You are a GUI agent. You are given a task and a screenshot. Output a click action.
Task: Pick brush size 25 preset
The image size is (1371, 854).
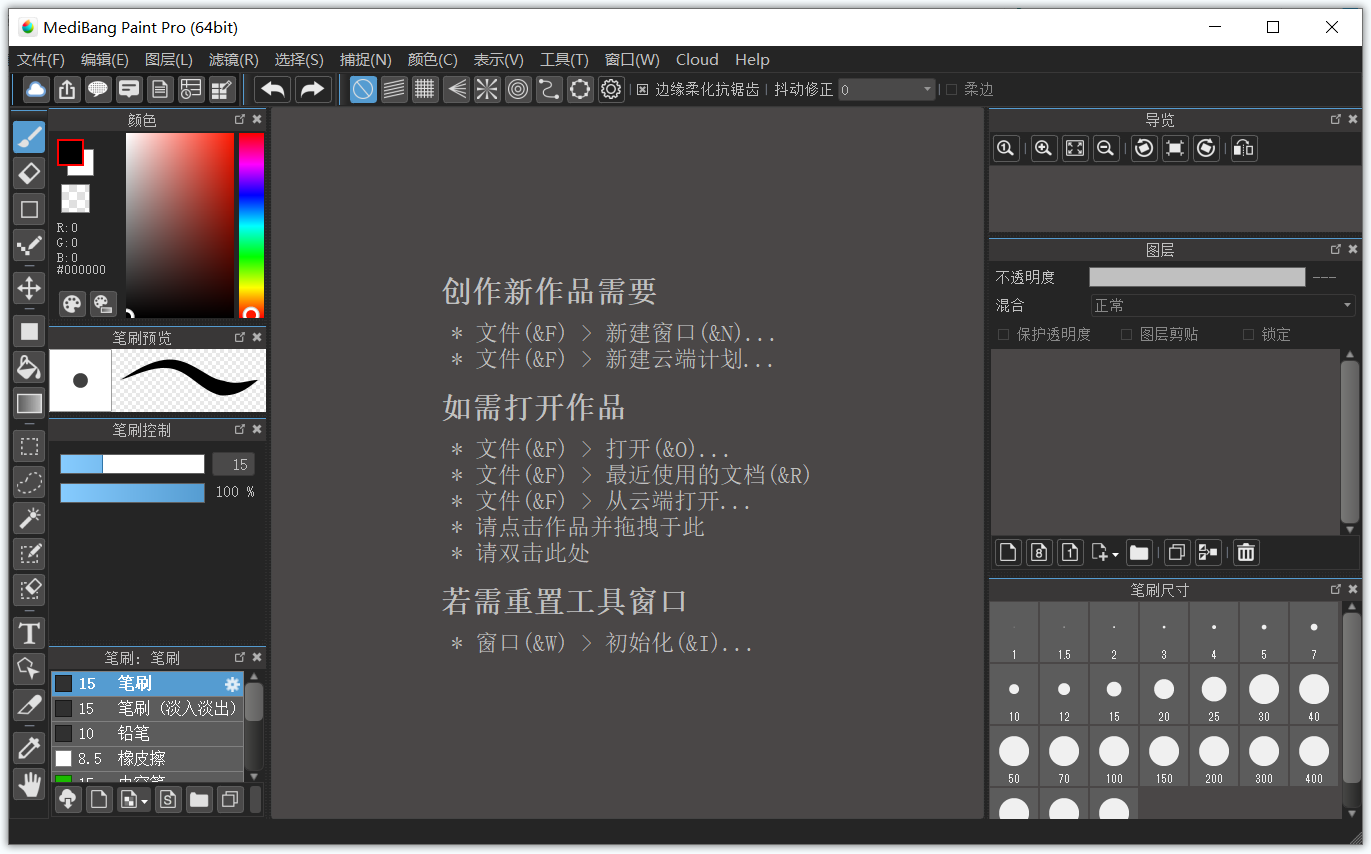coord(1214,694)
